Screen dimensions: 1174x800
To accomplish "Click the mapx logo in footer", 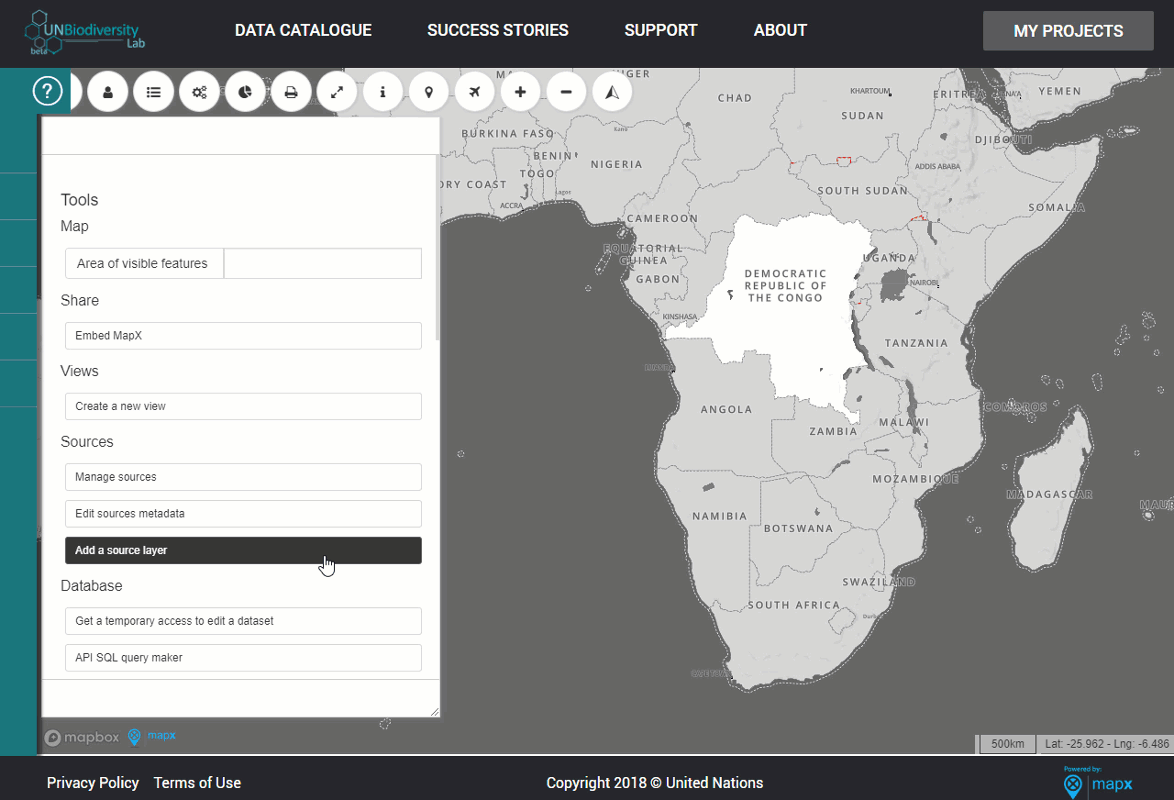I will pos(1098,782).
